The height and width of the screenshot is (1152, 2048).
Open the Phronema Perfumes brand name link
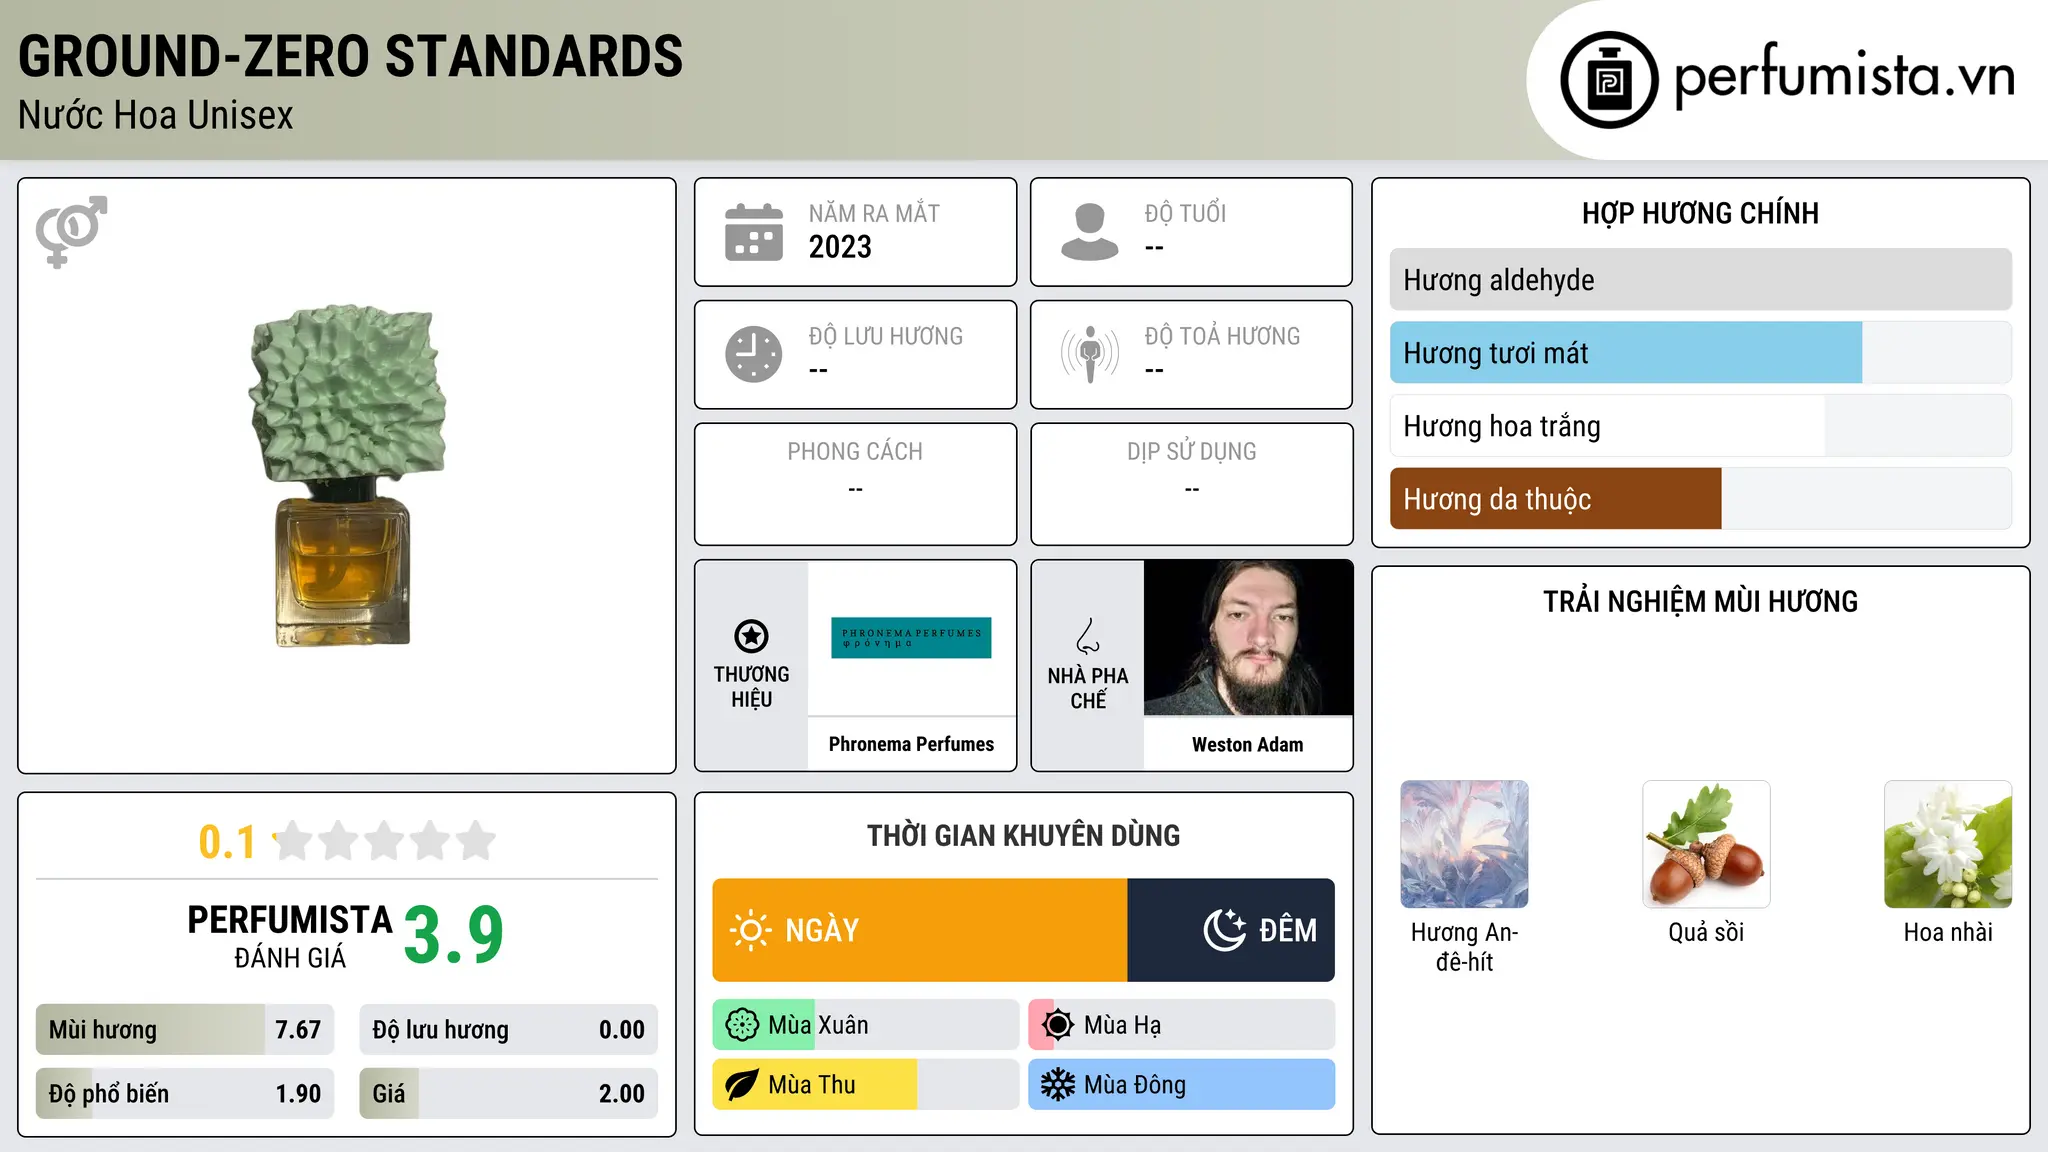pyautogui.click(x=911, y=744)
